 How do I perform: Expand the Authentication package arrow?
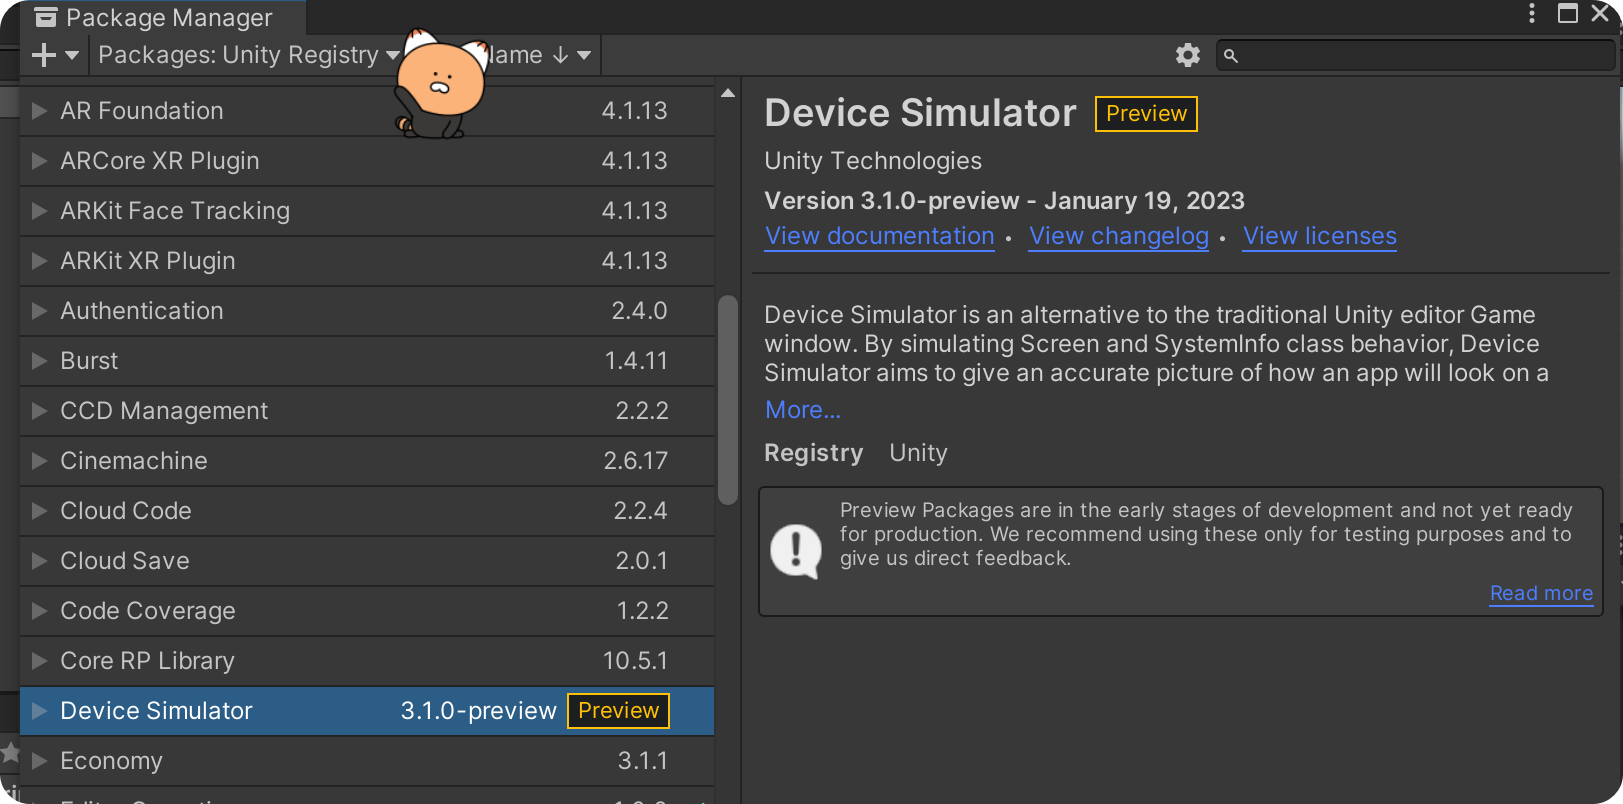(x=39, y=311)
